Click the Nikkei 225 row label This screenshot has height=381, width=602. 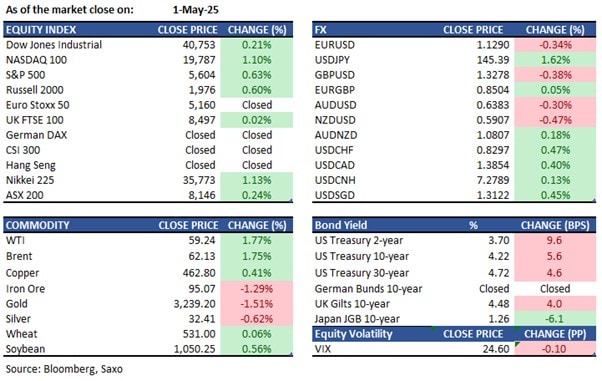pyautogui.click(x=30, y=180)
